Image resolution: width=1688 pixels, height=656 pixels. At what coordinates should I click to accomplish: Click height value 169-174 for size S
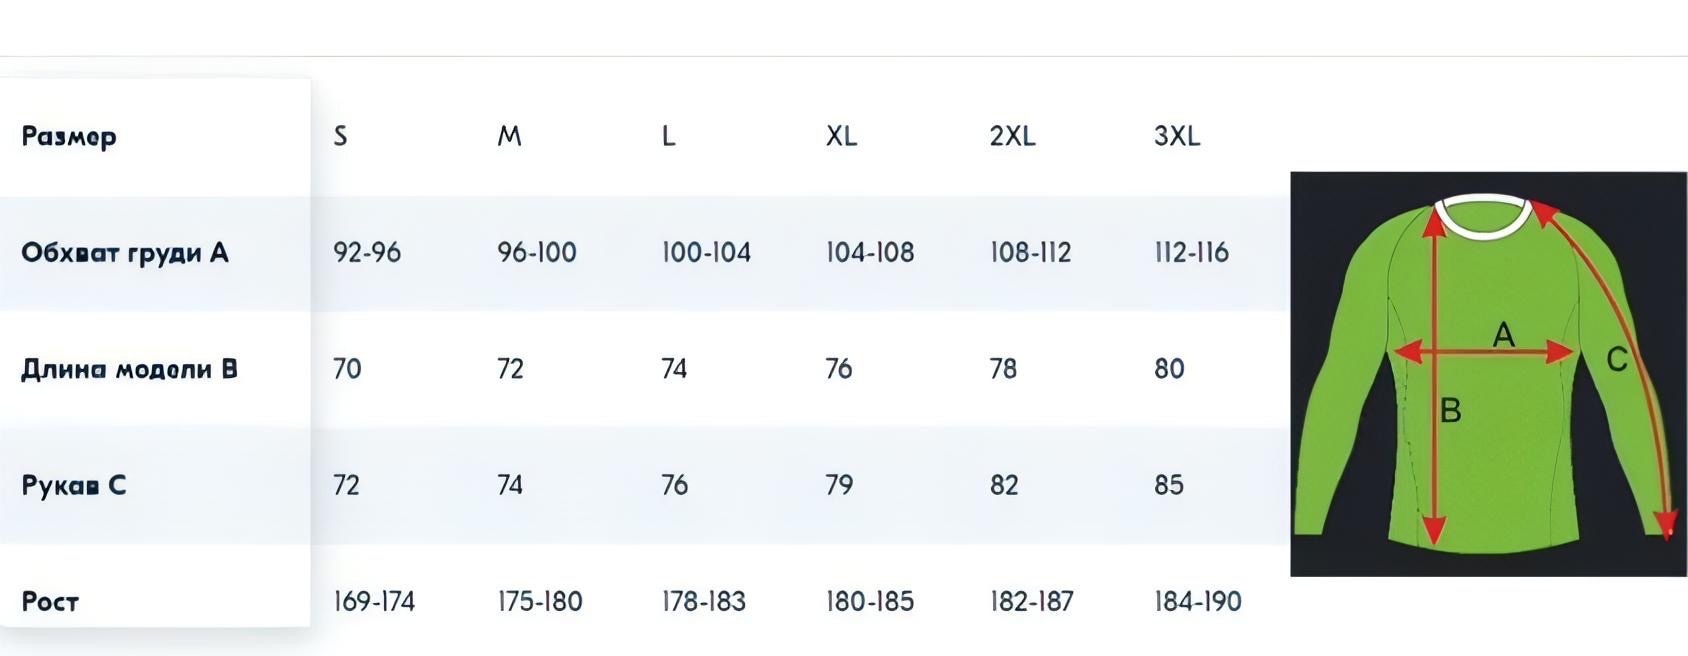374,601
